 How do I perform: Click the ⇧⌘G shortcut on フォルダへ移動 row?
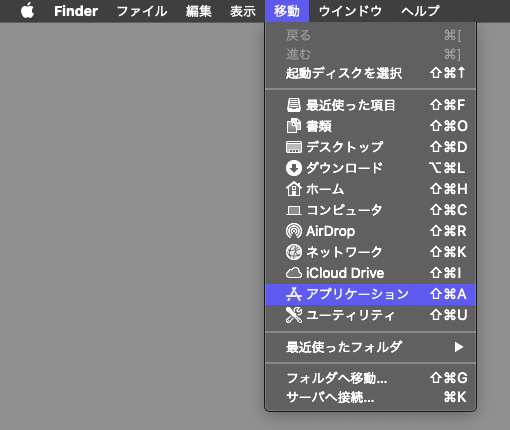click(449, 378)
